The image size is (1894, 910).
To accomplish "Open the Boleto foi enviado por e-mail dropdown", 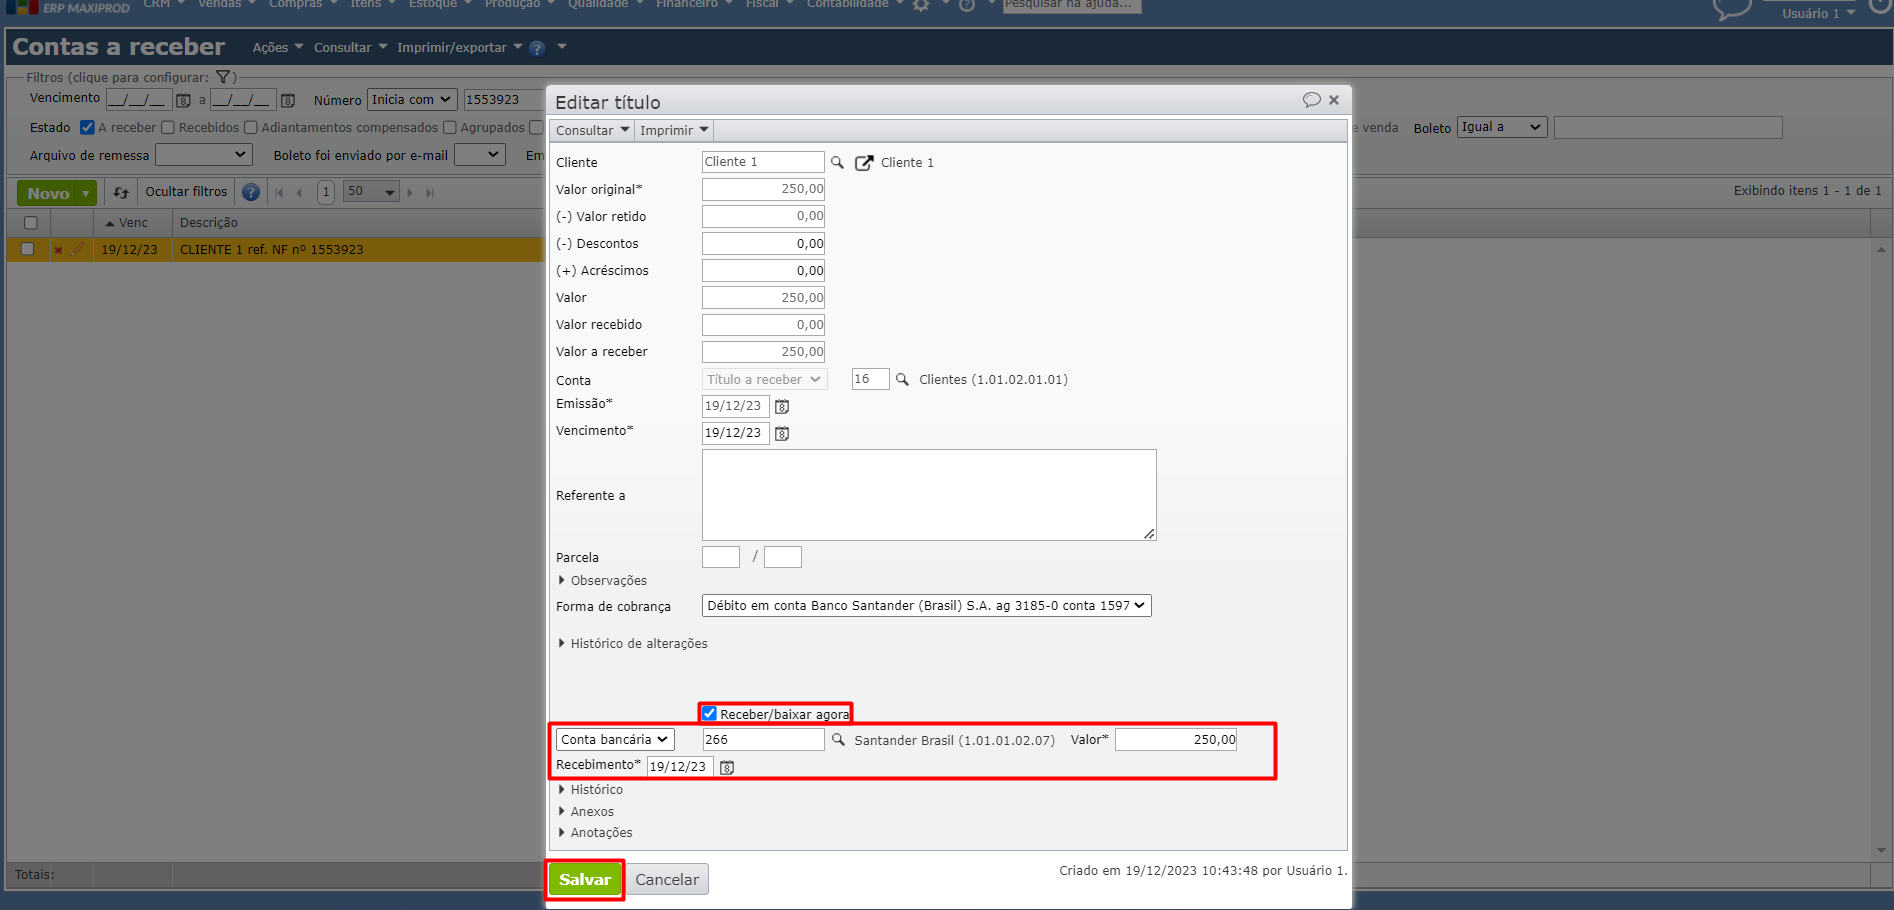I will (x=479, y=155).
